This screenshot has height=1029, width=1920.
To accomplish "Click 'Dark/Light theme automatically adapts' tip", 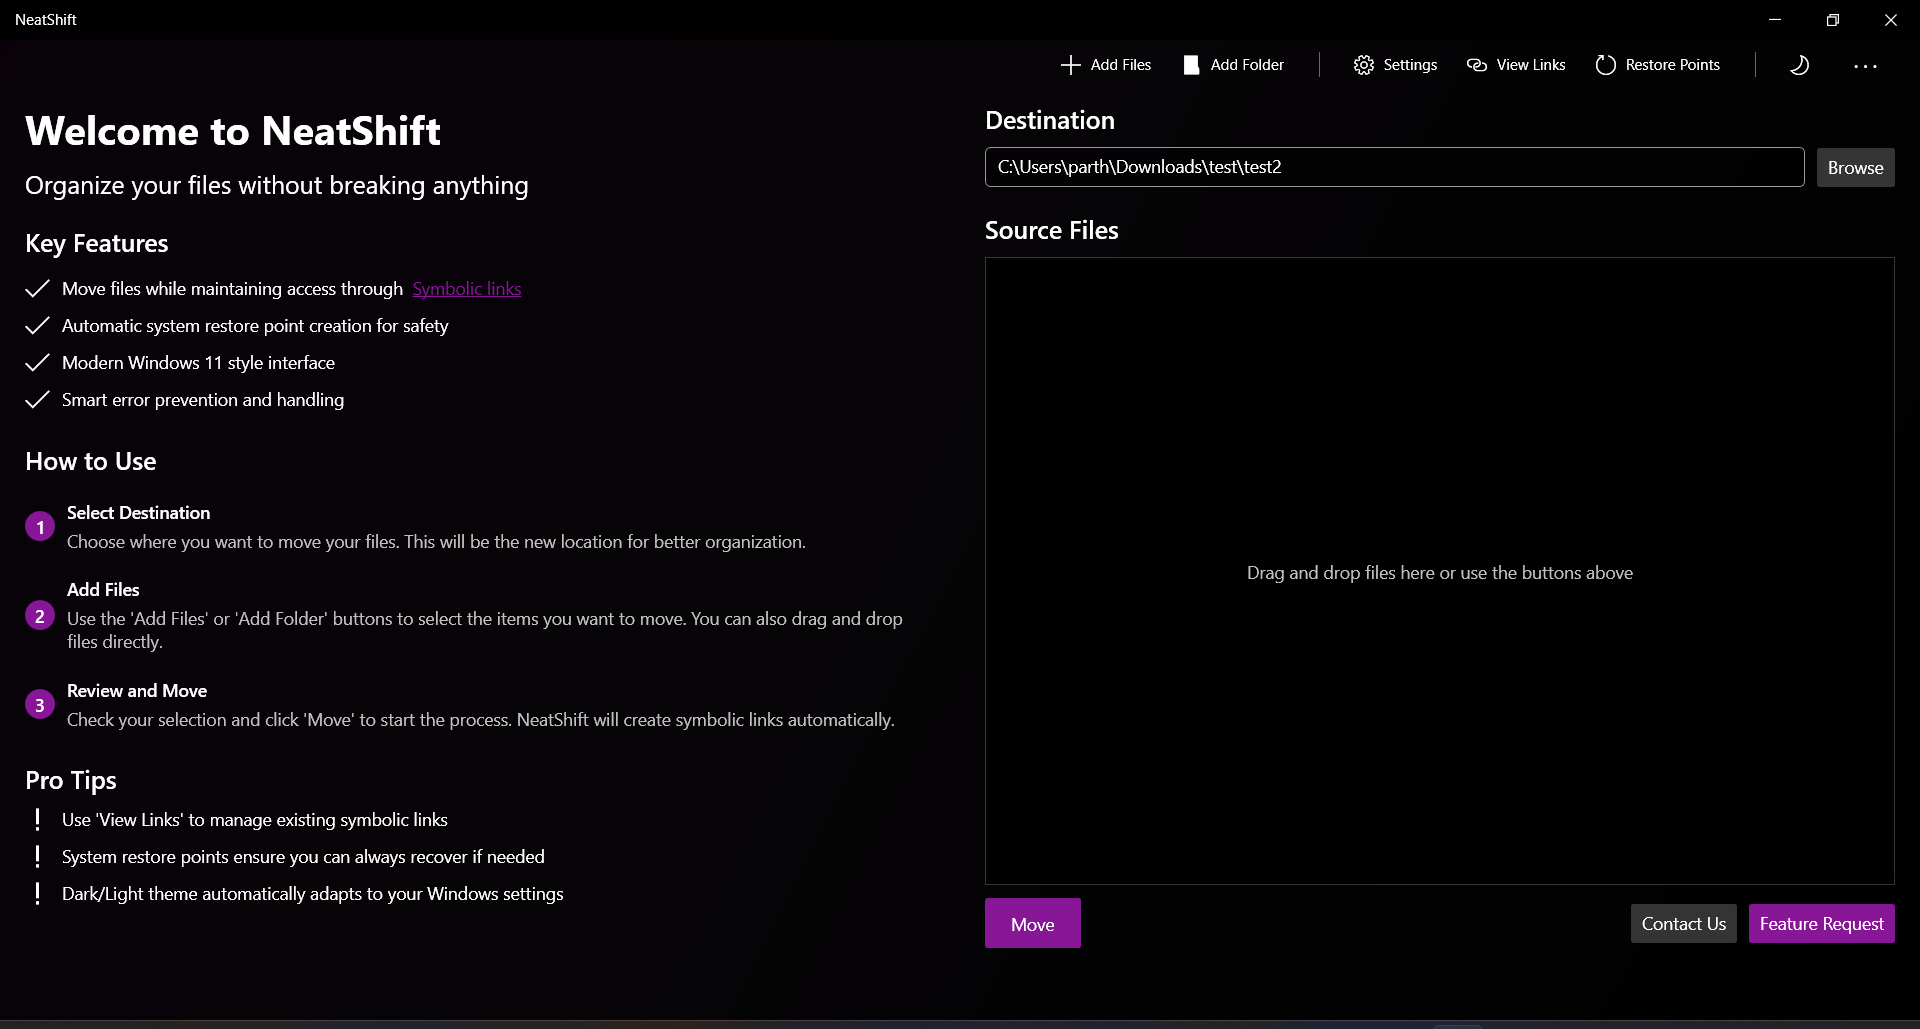I will tap(312, 894).
